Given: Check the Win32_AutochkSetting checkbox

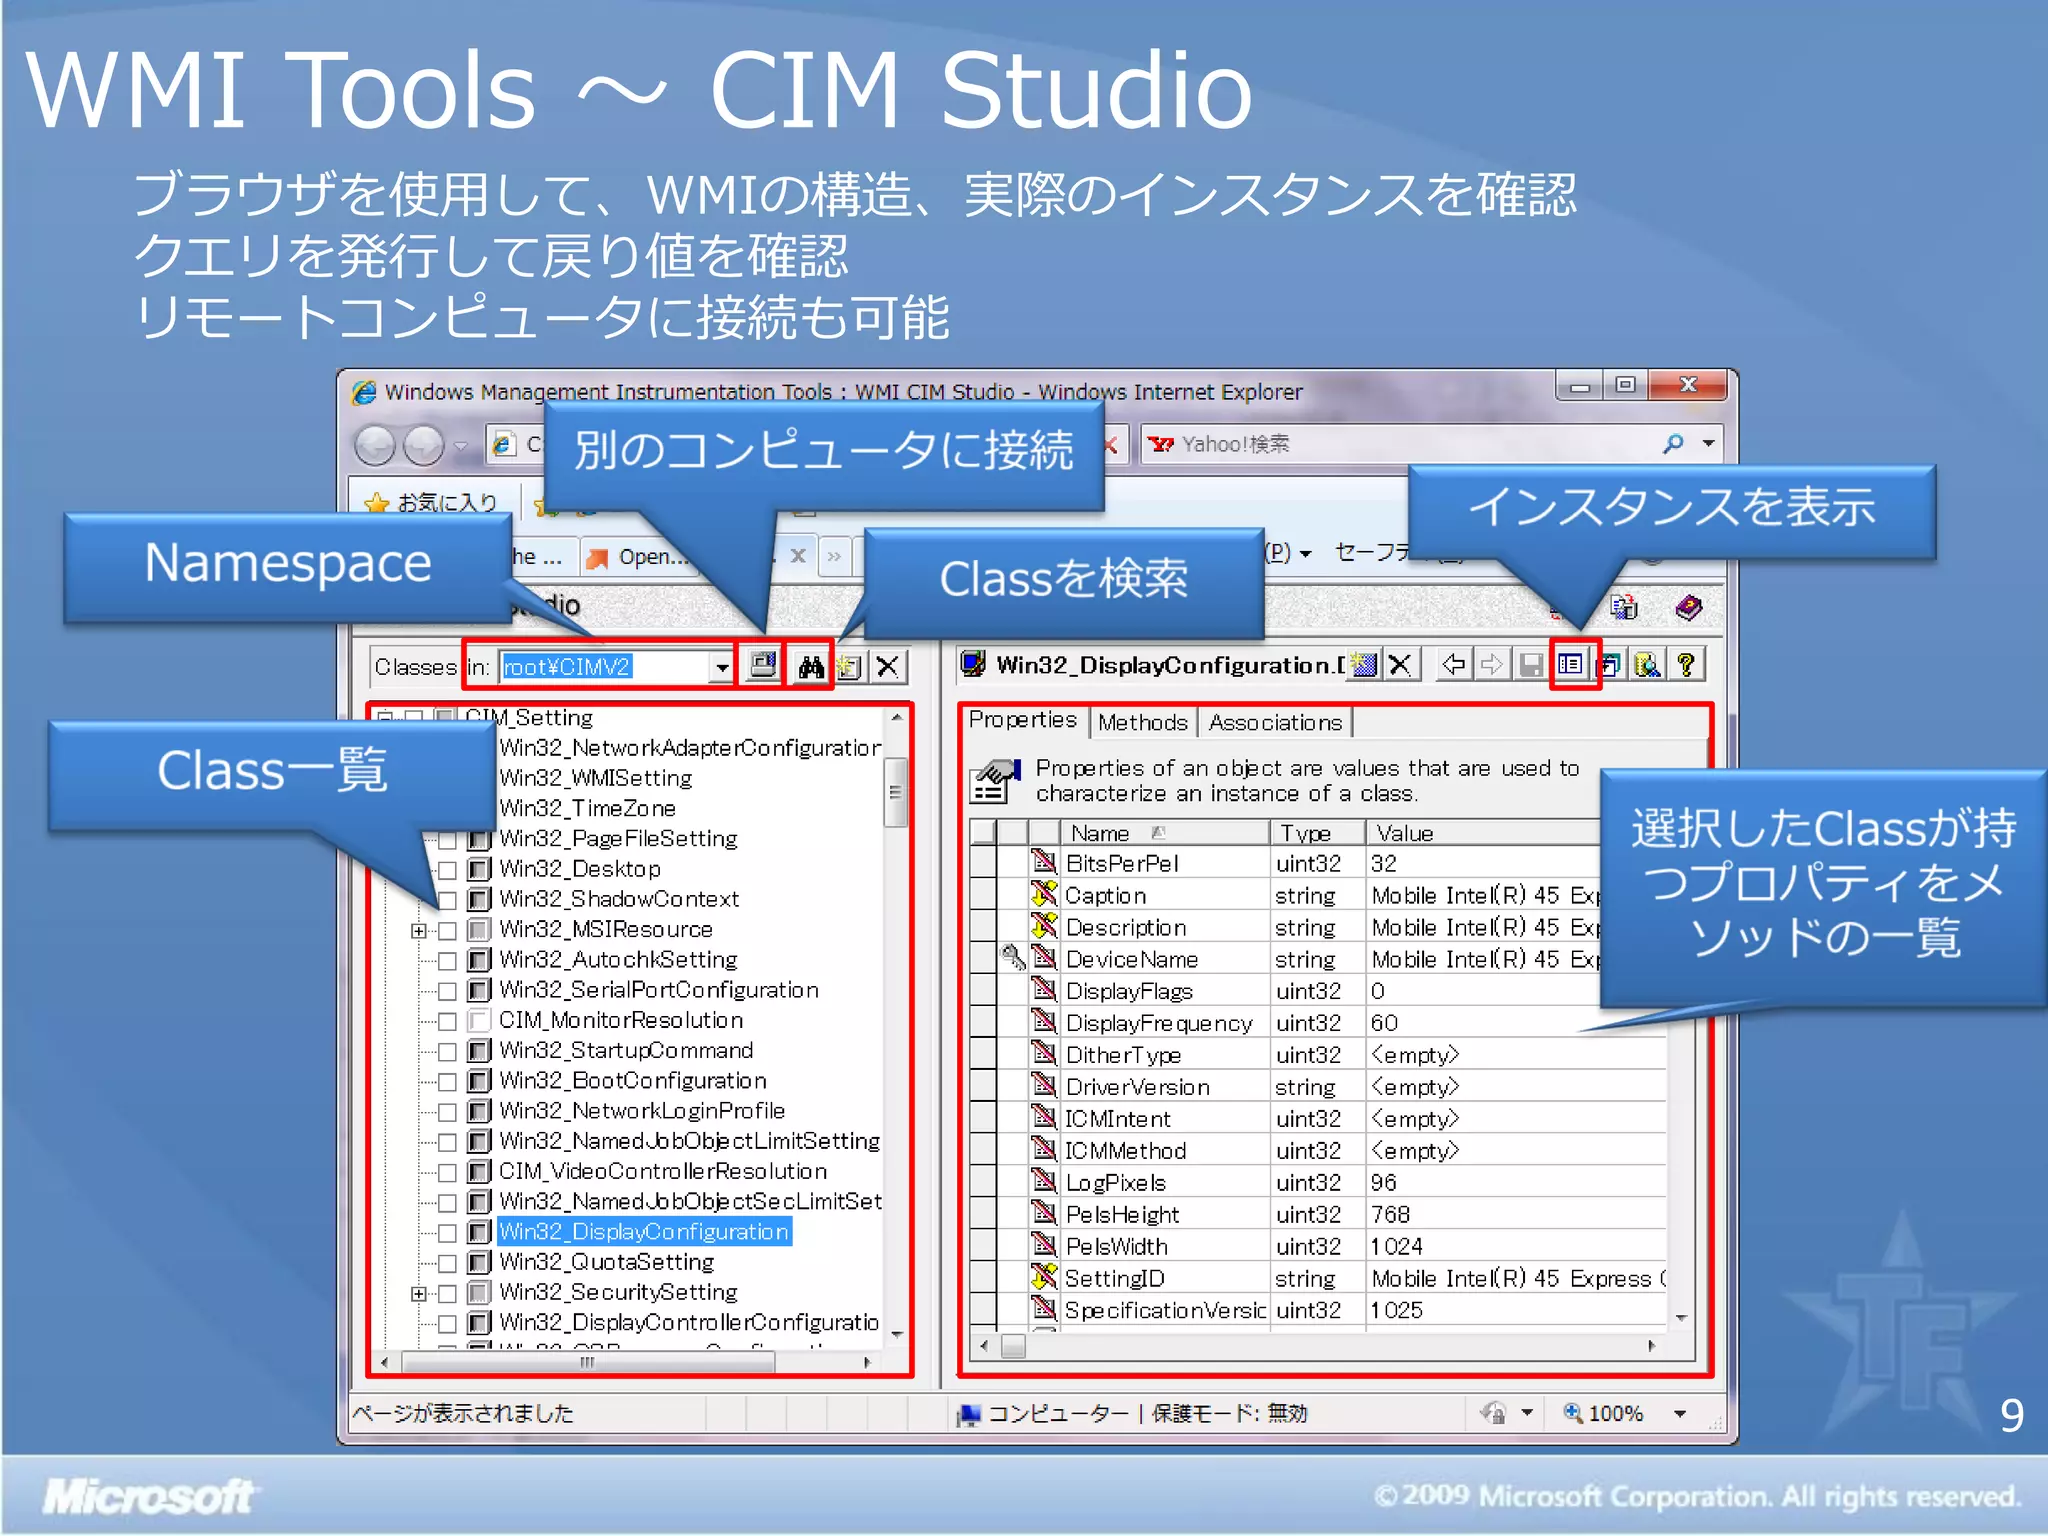Looking at the screenshot, I should (x=448, y=961).
